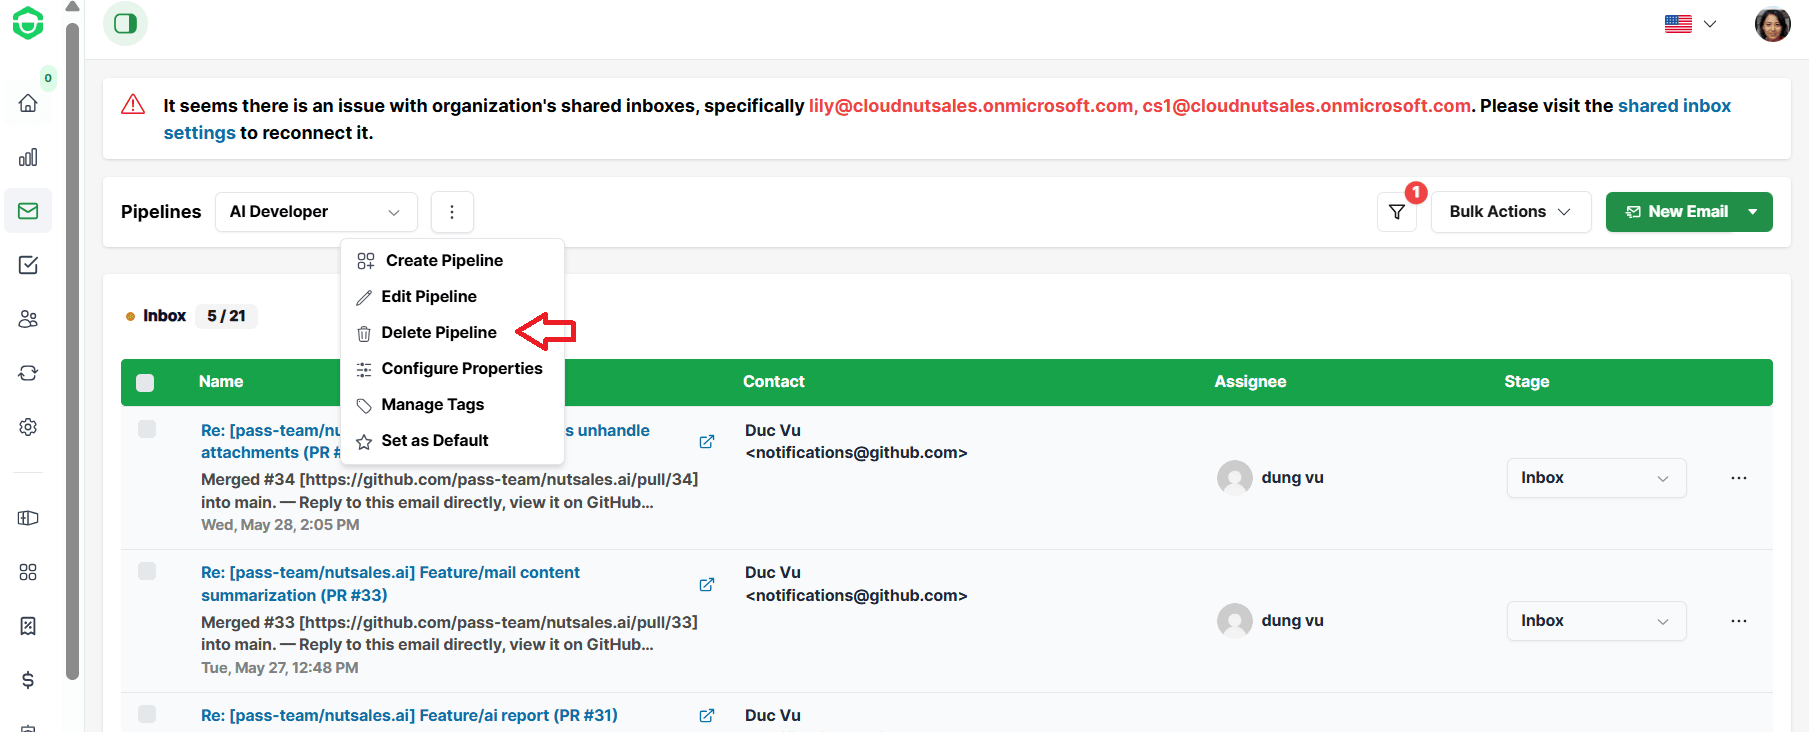Check the checkbox for PR #31 email
This screenshot has height=732, width=1819.
(x=147, y=714)
